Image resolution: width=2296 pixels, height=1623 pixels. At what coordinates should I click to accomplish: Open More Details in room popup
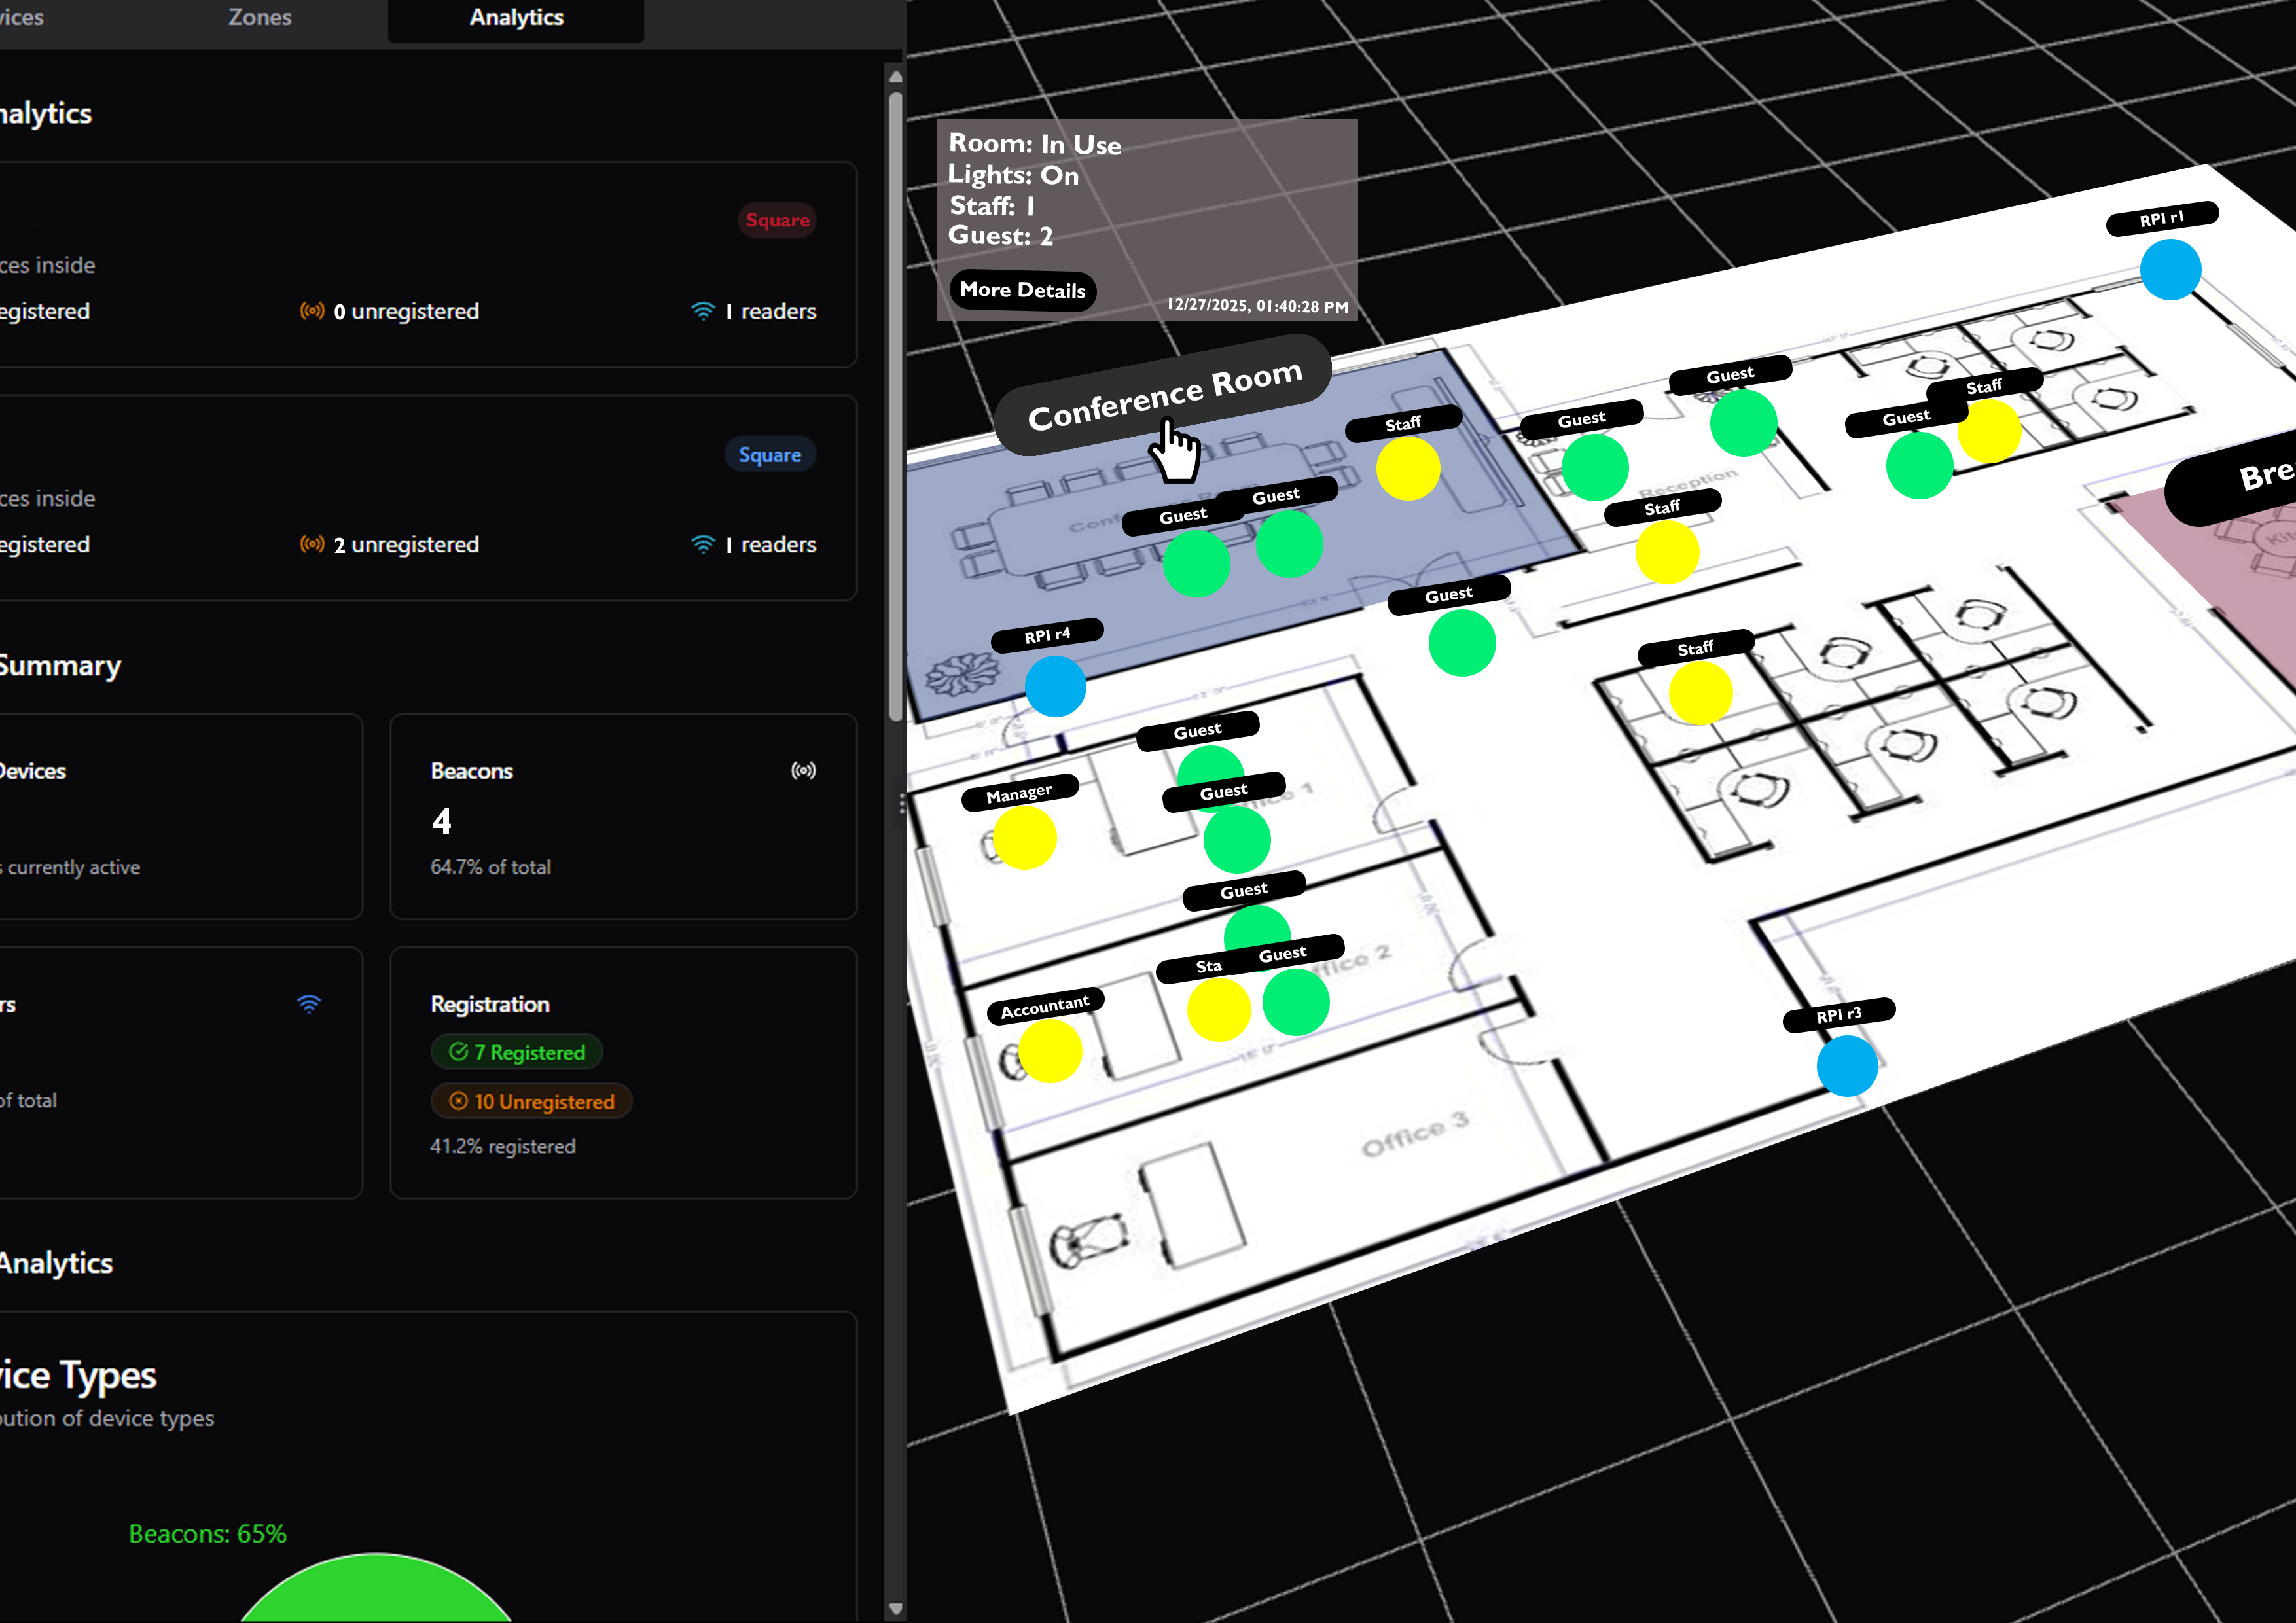(1022, 290)
